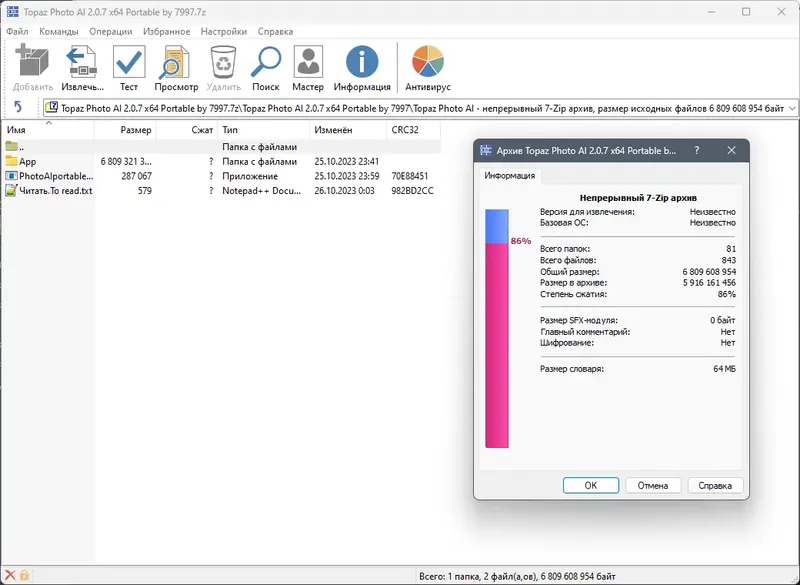Click the Добавить (Add) toolbar icon
This screenshot has width=800, height=585.
(33, 62)
